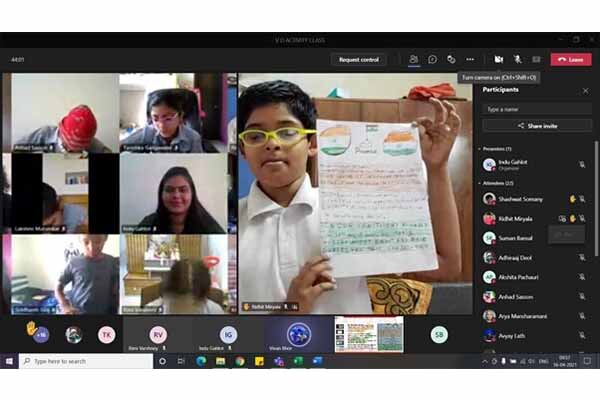600x400 pixels.
Task: Open Task View on the taskbar
Action: tap(181, 361)
